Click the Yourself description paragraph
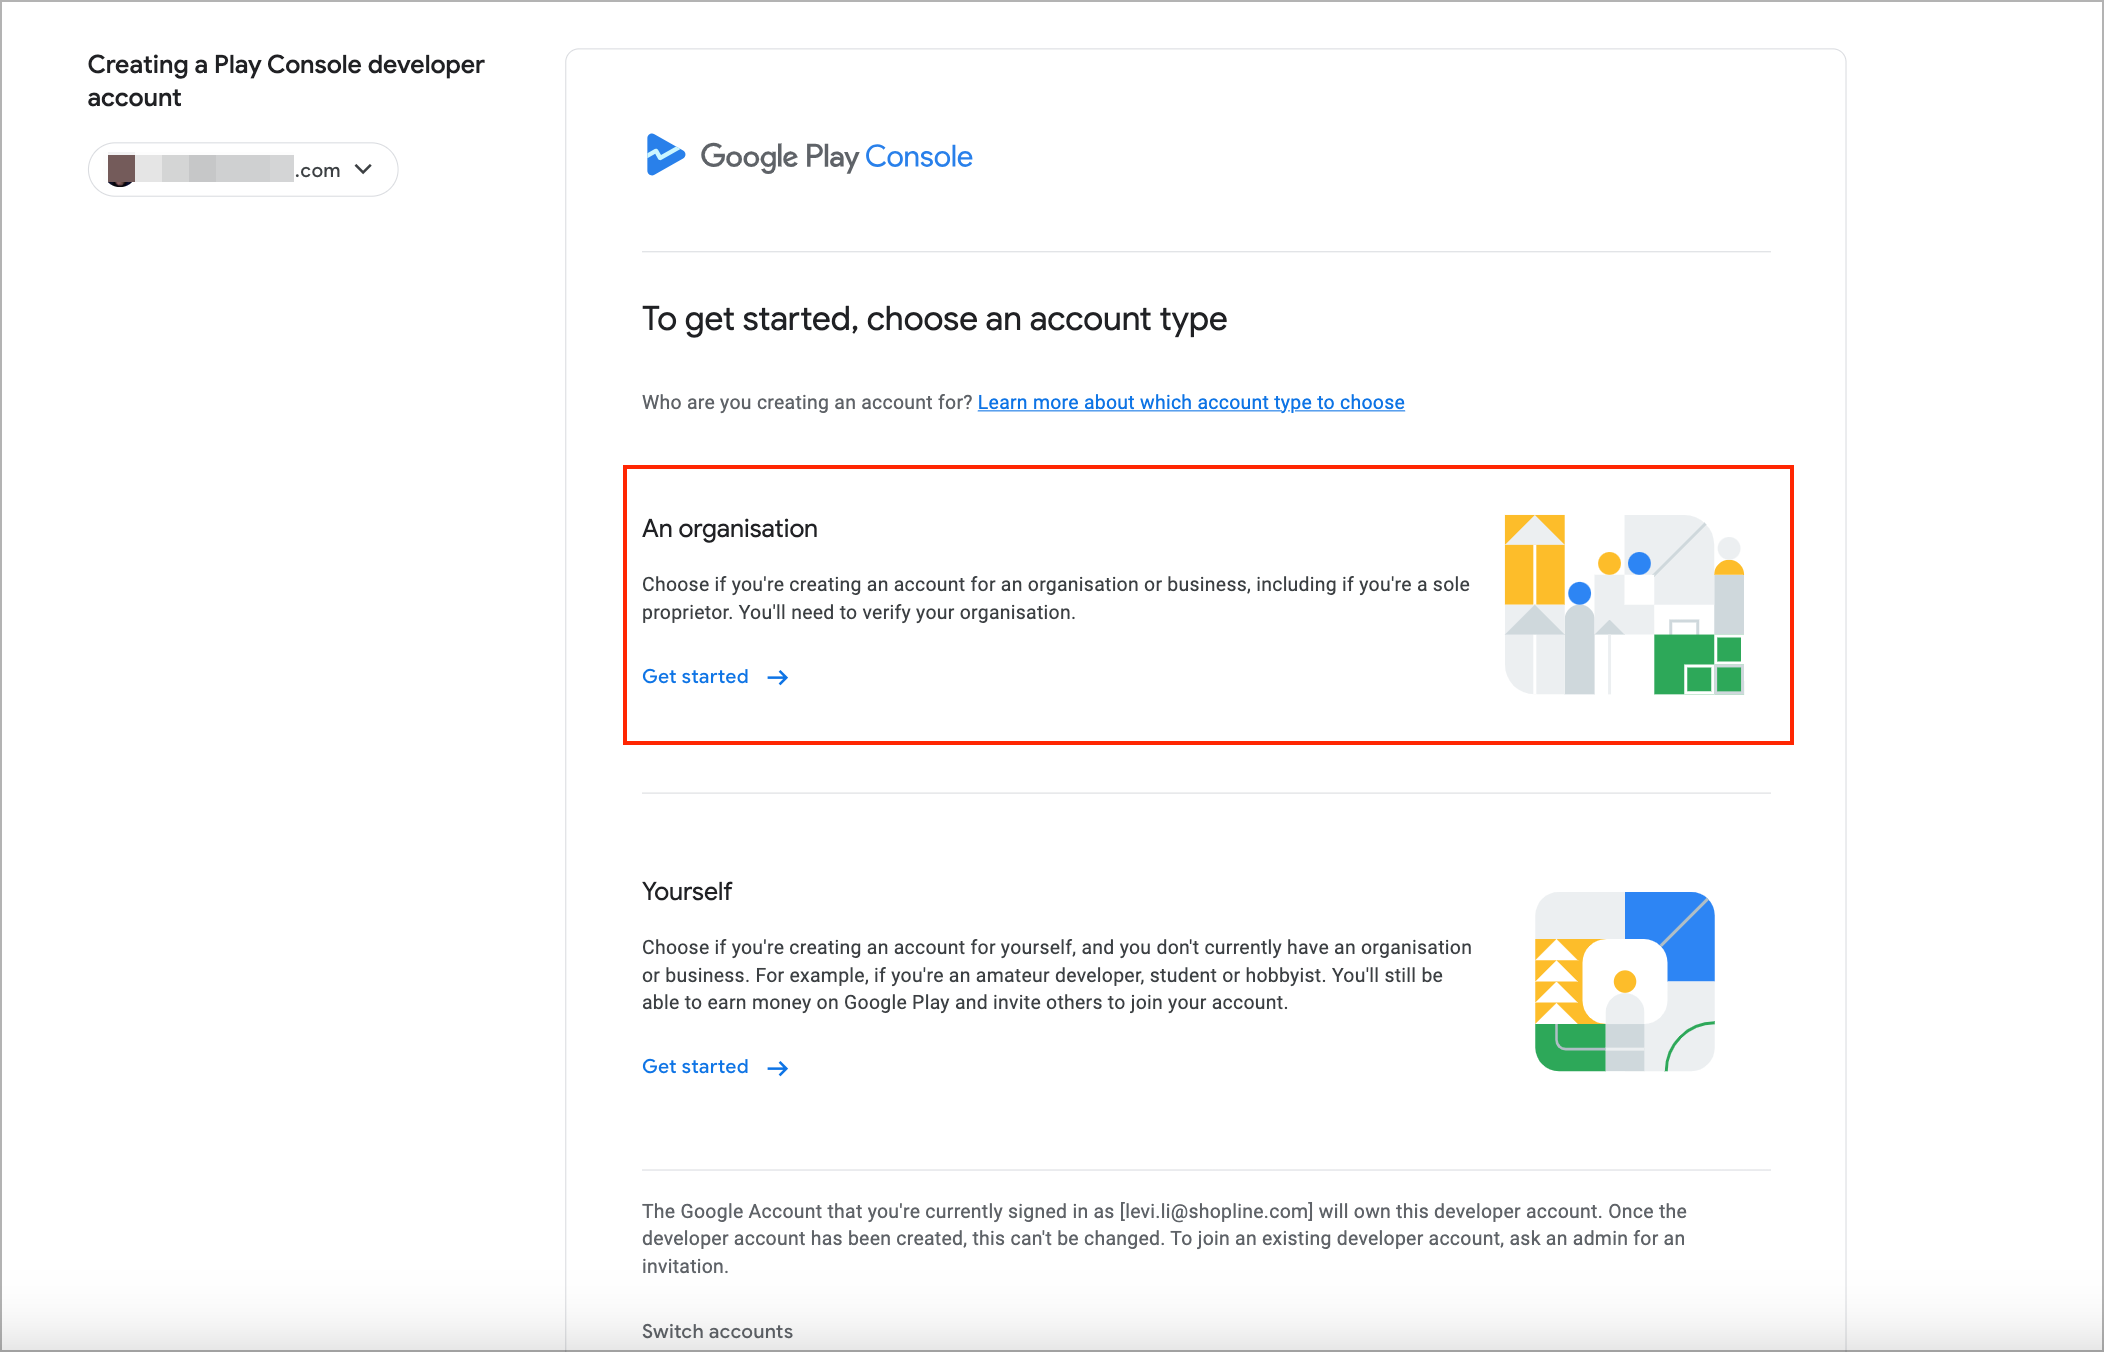 1056,975
